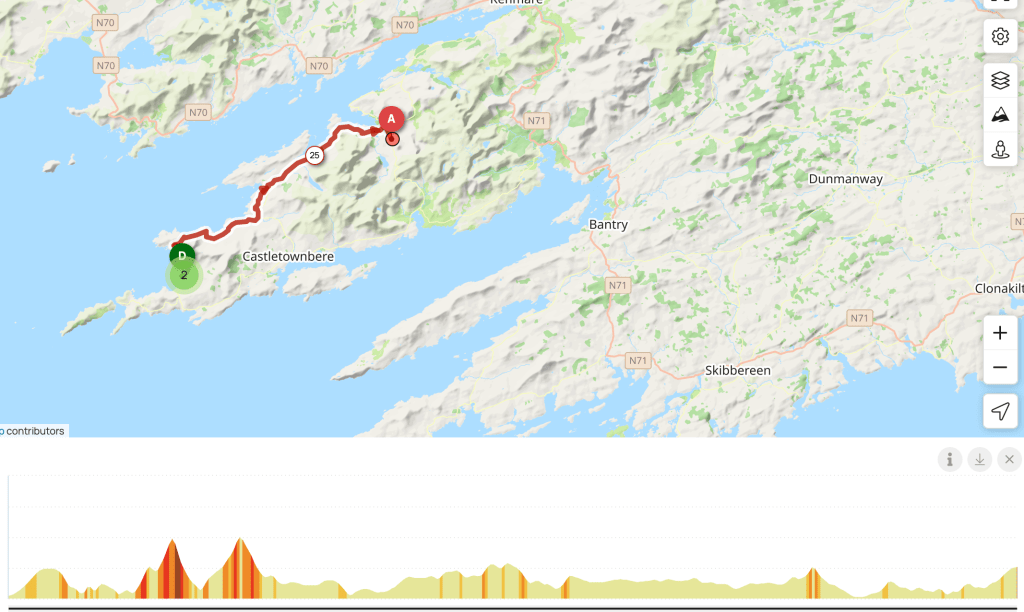Click the Skibbereen town label
This screenshot has width=1024, height=612.
pos(737,370)
